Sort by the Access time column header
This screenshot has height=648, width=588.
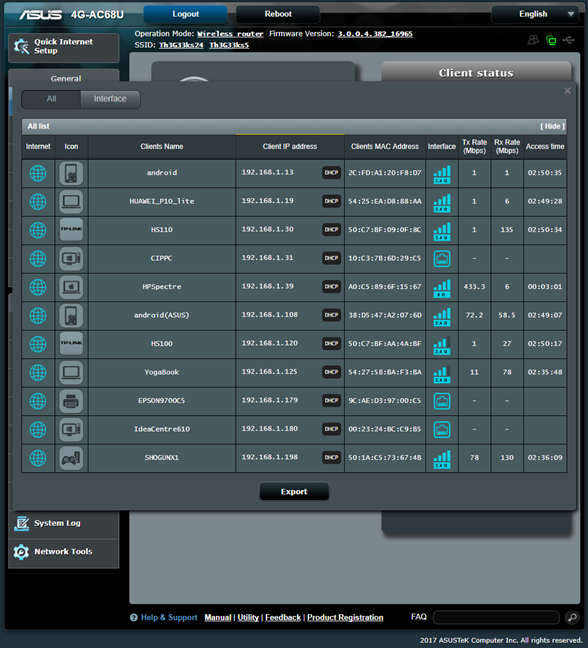[545, 147]
